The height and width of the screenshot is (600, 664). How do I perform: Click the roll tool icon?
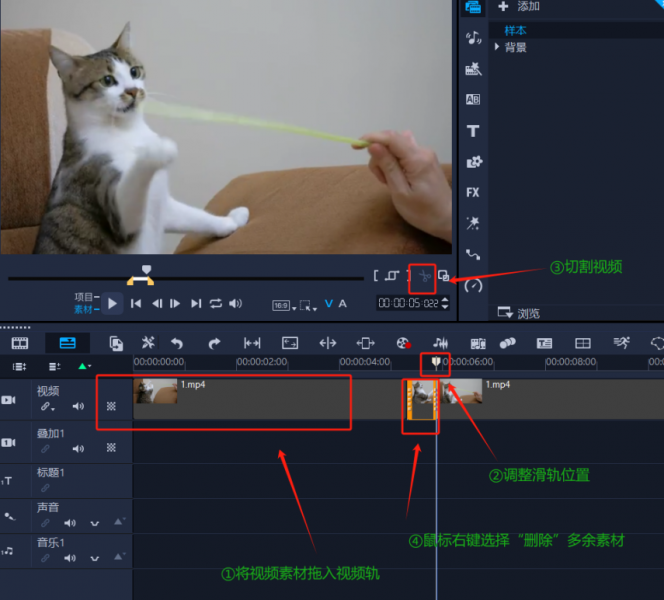(x=328, y=343)
